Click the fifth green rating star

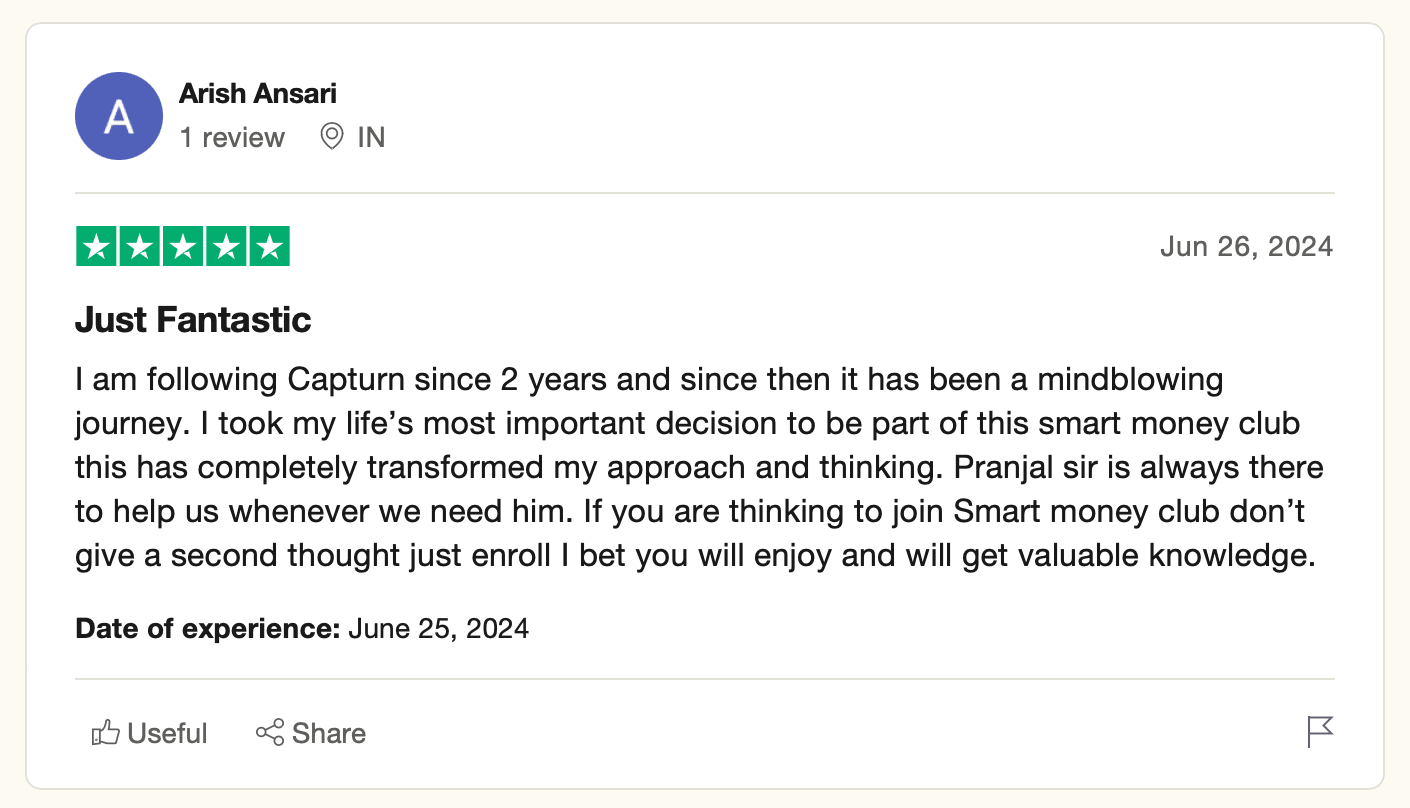(269, 246)
